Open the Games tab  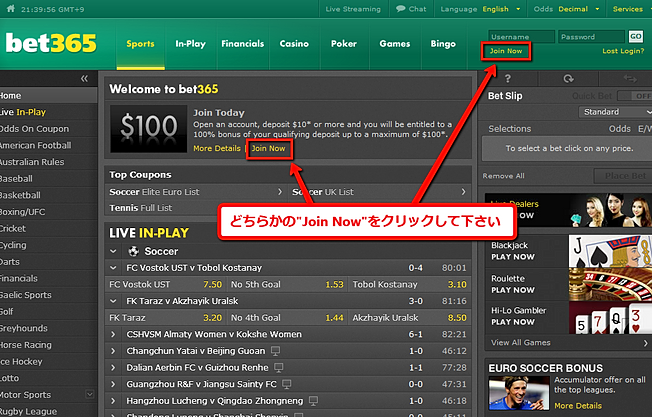pyautogui.click(x=395, y=44)
